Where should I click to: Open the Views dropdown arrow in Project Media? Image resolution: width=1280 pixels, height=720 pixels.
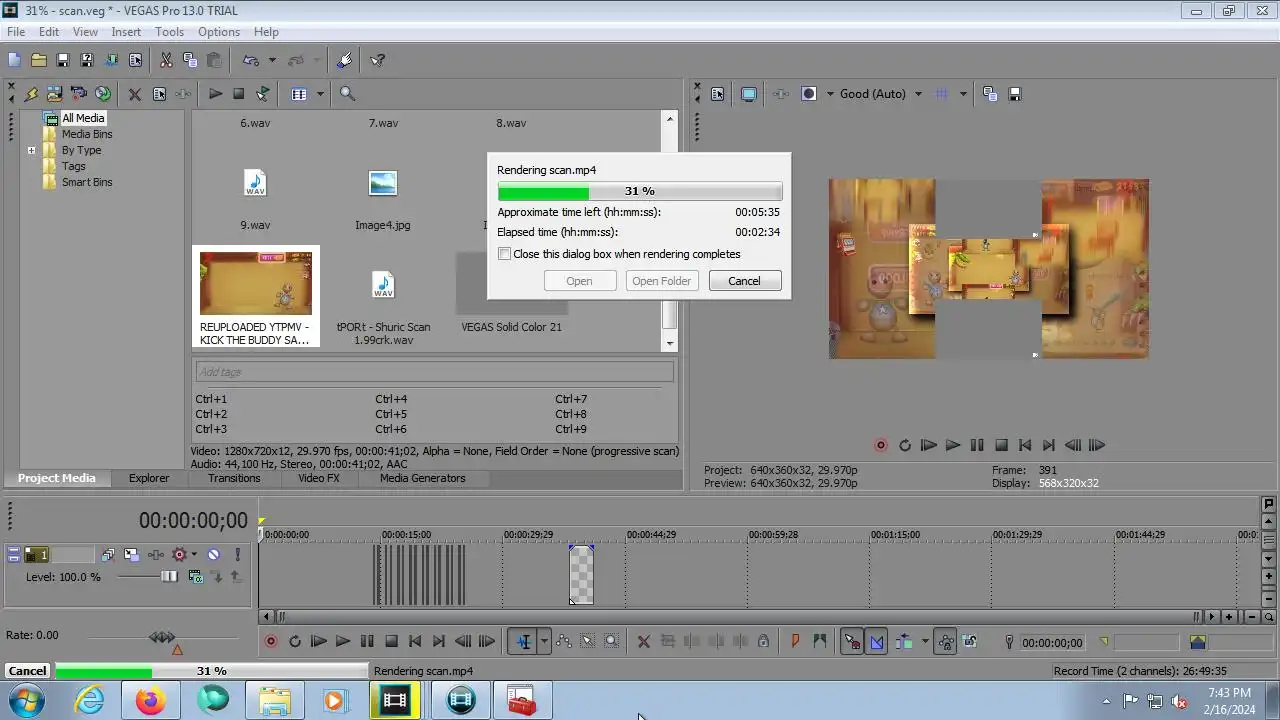pos(320,94)
